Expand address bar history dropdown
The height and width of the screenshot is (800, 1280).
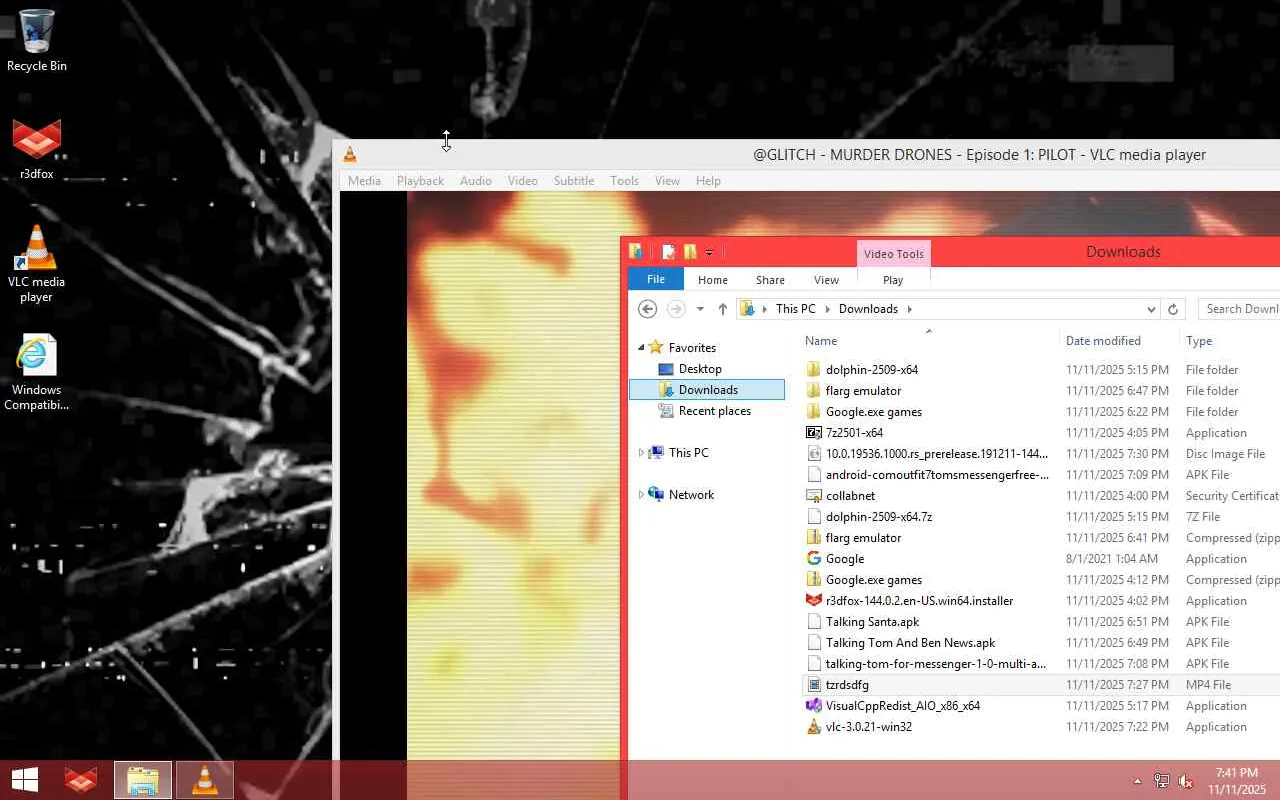(1151, 309)
